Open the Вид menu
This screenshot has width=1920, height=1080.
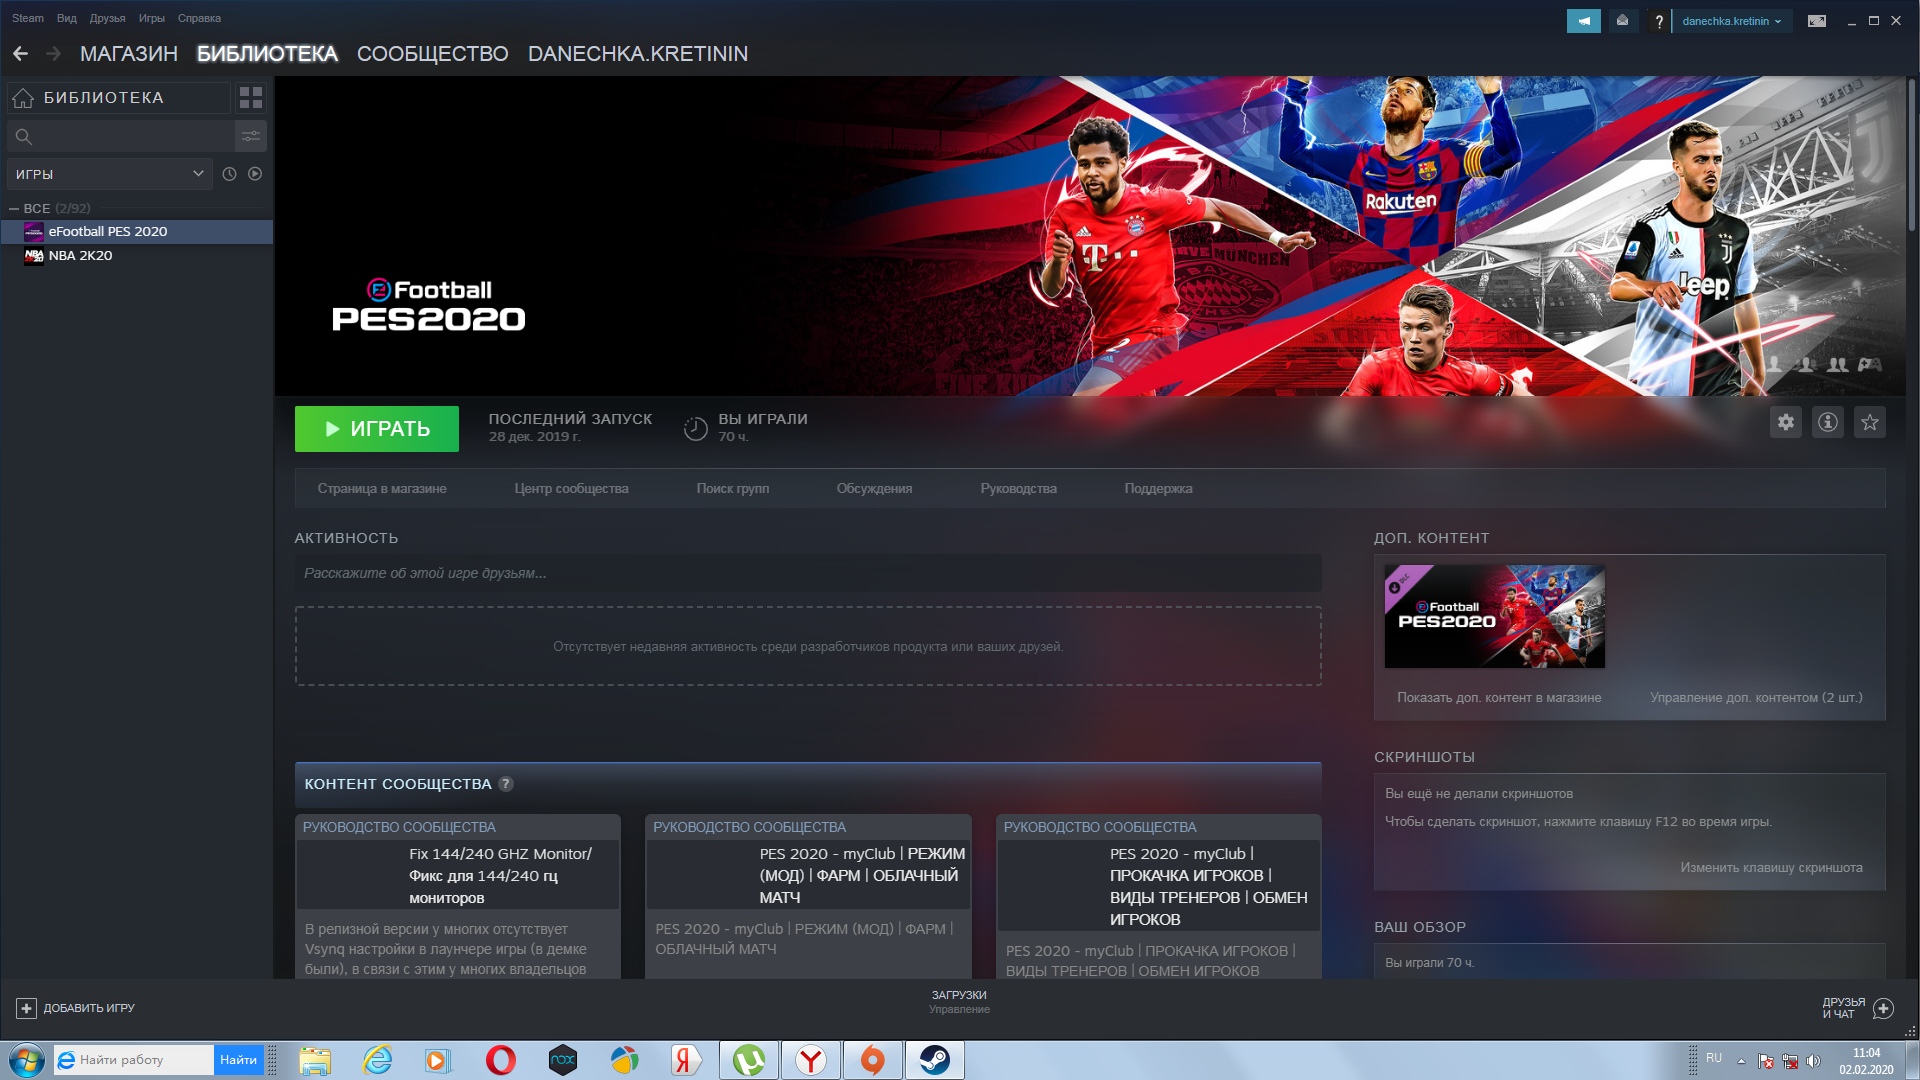click(66, 18)
